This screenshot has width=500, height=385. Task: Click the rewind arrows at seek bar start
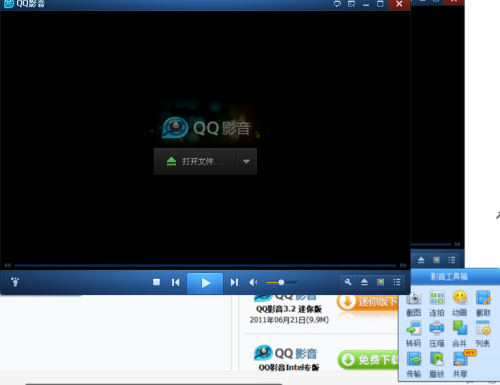(x=7, y=266)
